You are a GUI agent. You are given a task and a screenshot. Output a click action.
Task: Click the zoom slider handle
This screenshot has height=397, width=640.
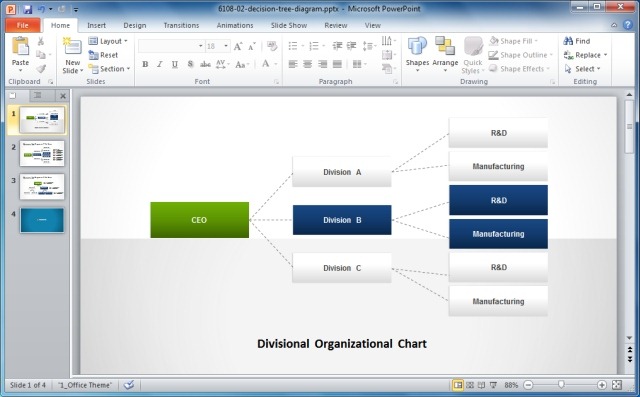(x=561, y=384)
